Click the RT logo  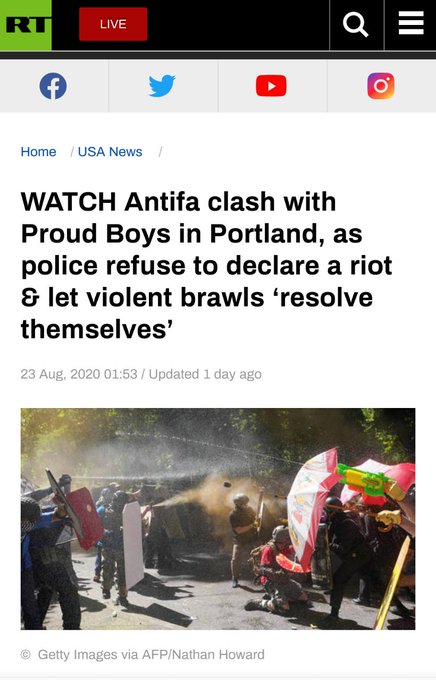click(26, 25)
